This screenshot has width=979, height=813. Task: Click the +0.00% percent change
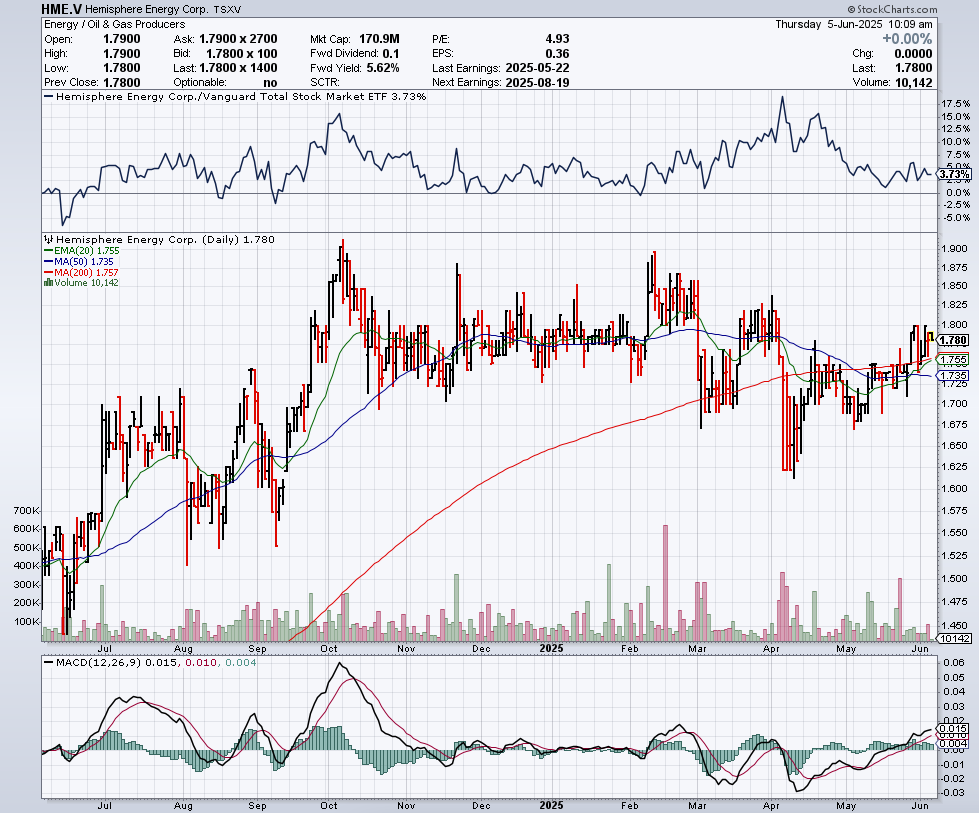pyautogui.click(x=907, y=39)
